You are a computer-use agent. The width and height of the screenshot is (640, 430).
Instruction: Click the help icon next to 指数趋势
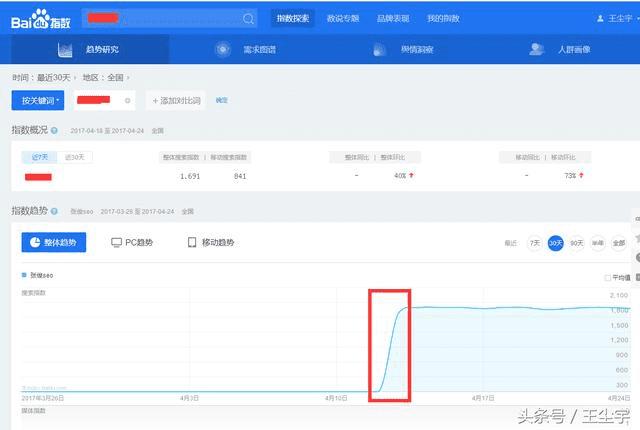coord(54,211)
